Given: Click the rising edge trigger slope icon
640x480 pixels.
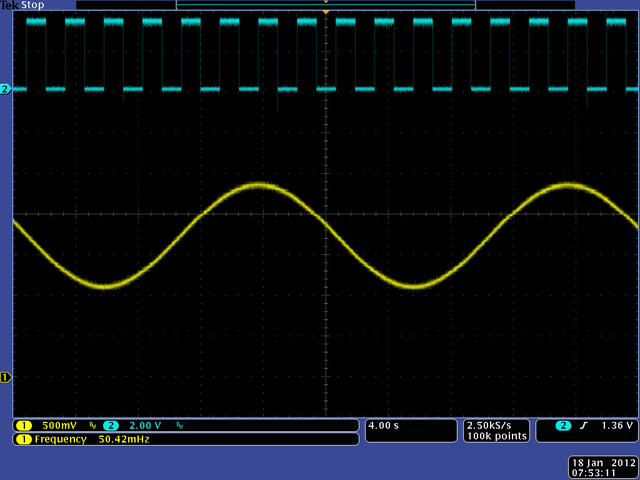Looking at the screenshot, I should coord(583,426).
